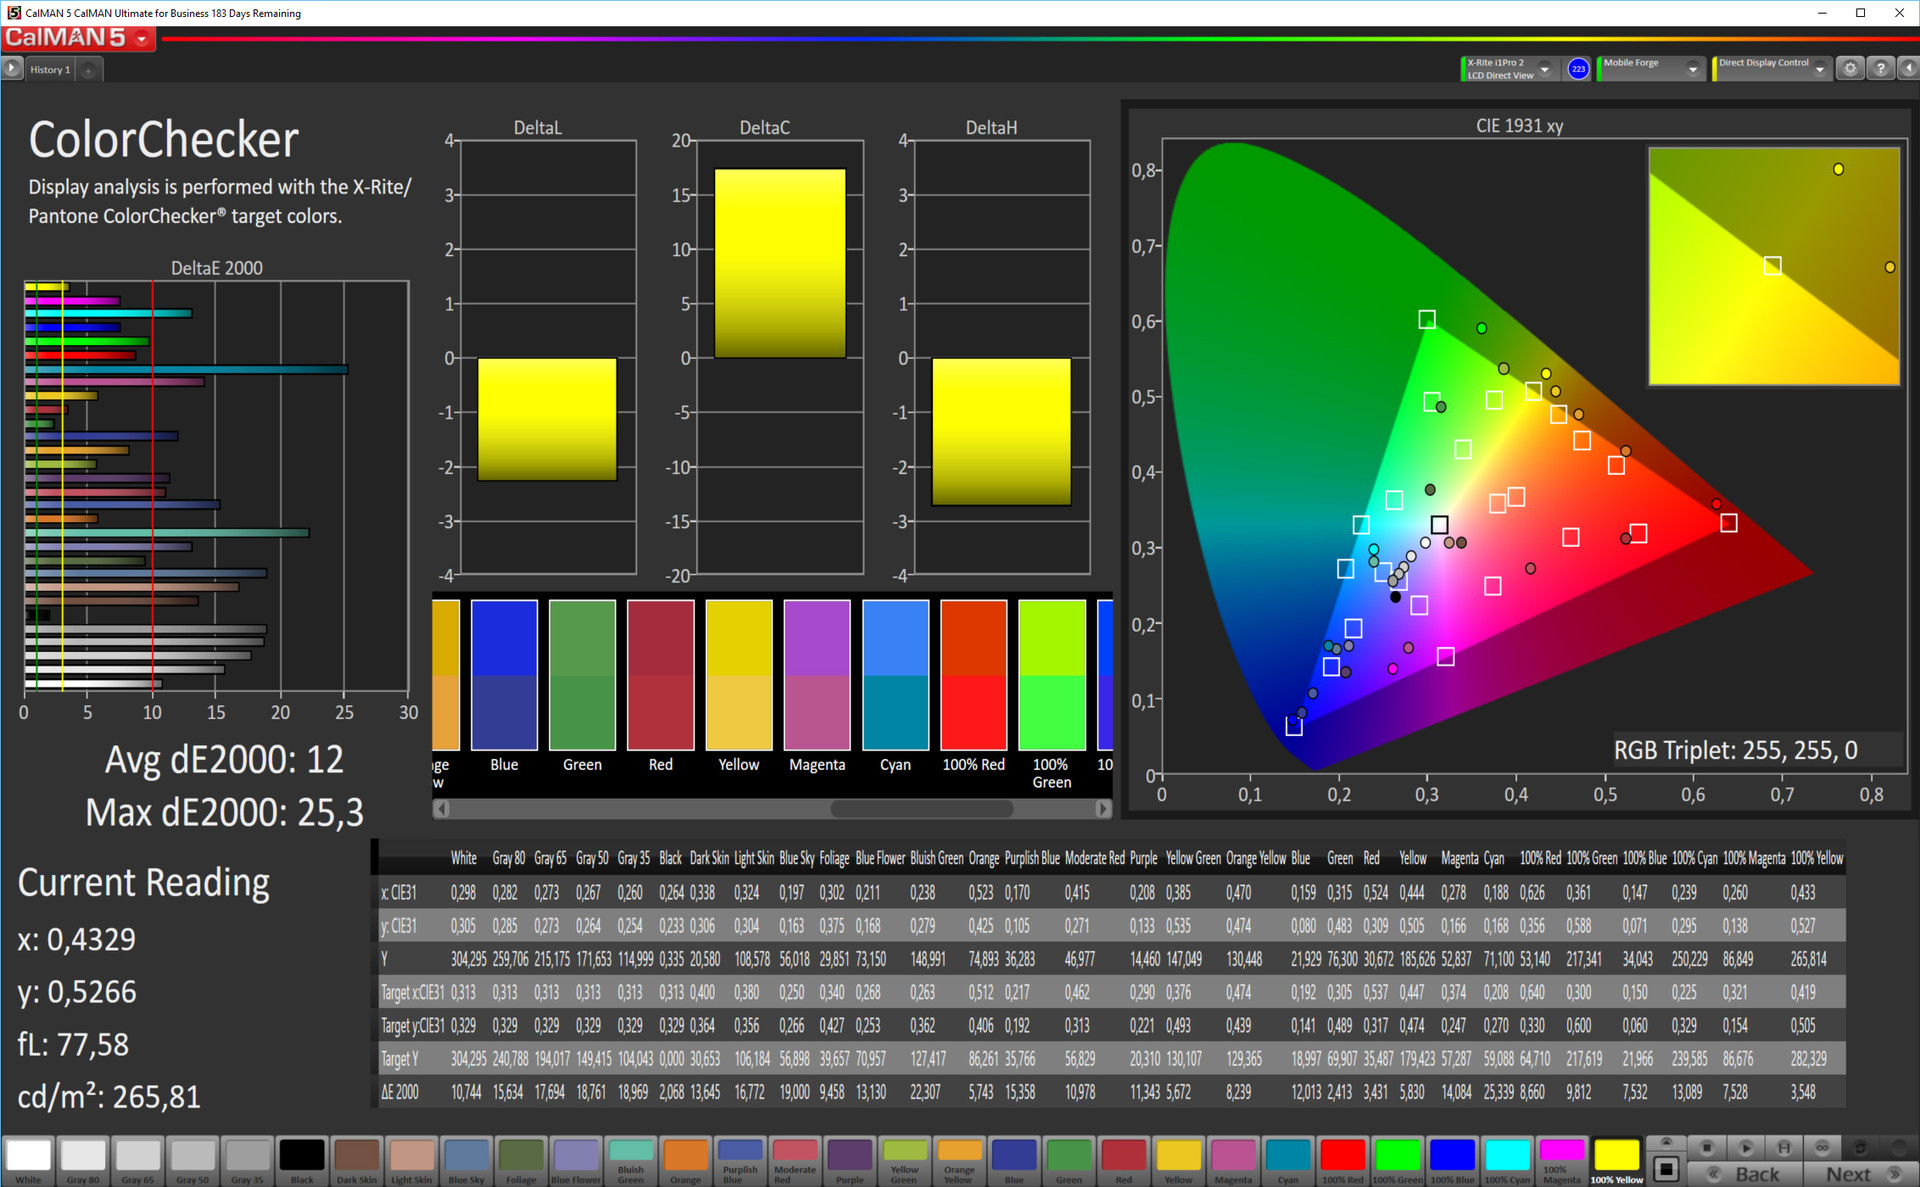Open the CalMAN 5 main menu

tap(142, 39)
